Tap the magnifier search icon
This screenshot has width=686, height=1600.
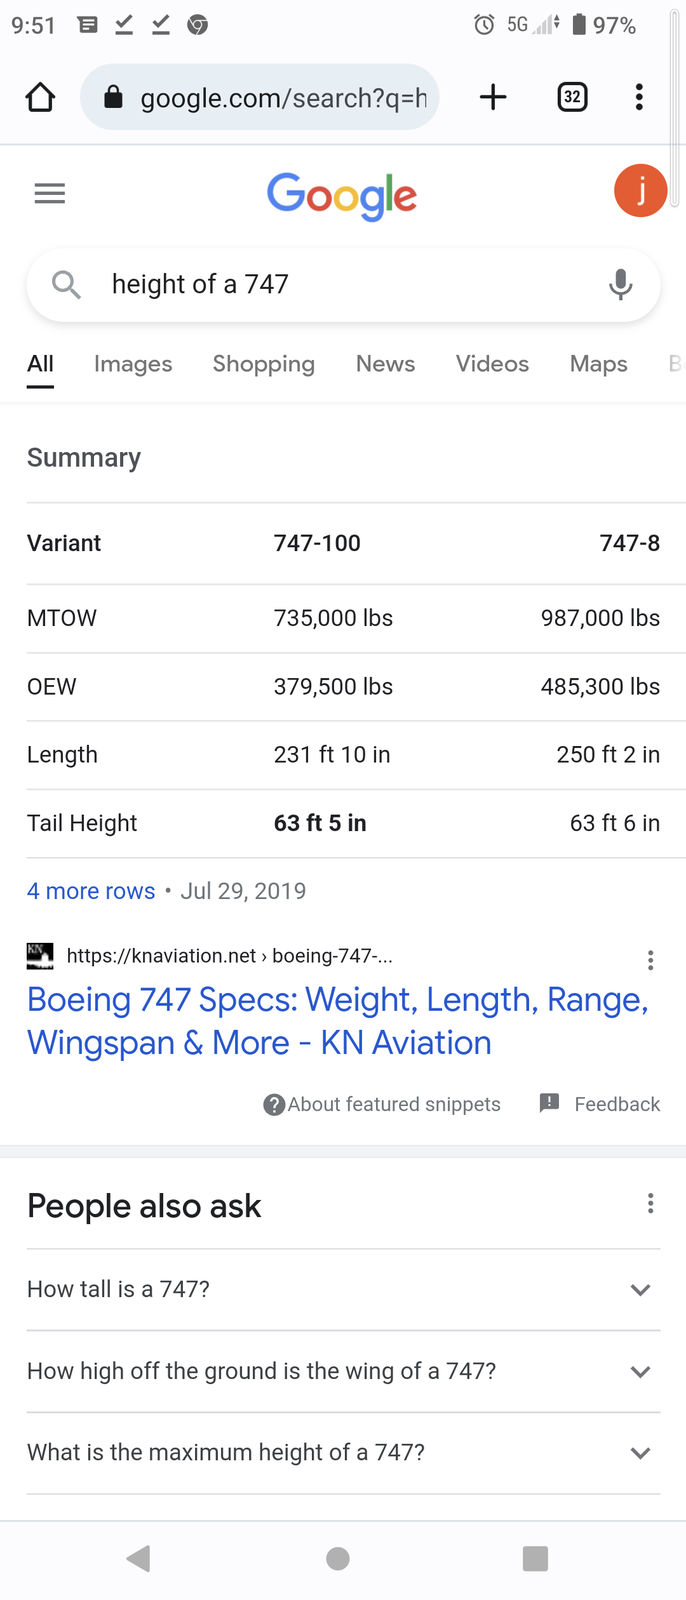pos(66,284)
